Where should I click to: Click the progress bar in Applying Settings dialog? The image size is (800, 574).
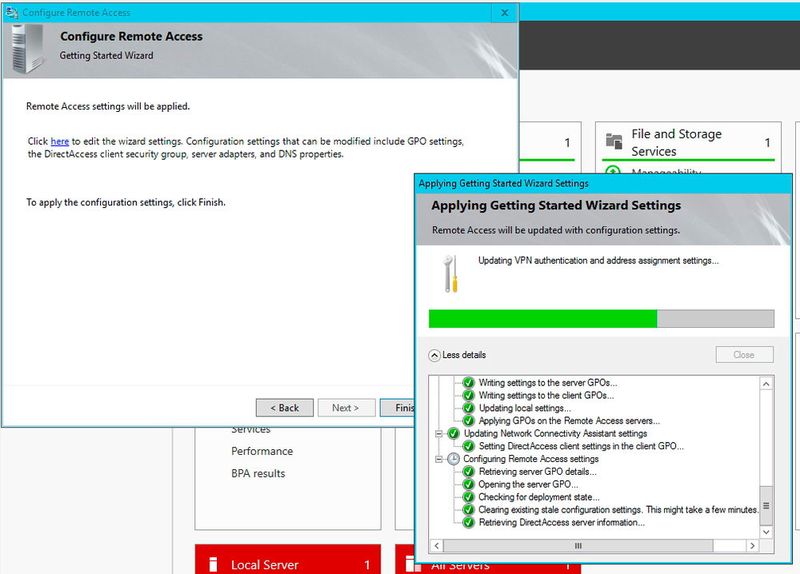(x=602, y=318)
